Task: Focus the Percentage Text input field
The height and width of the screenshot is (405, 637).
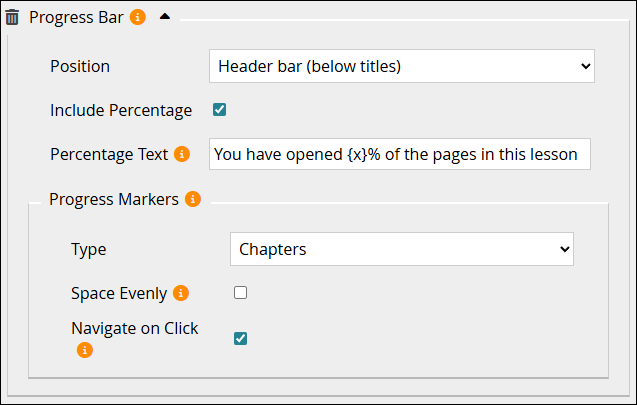Action: pos(400,154)
